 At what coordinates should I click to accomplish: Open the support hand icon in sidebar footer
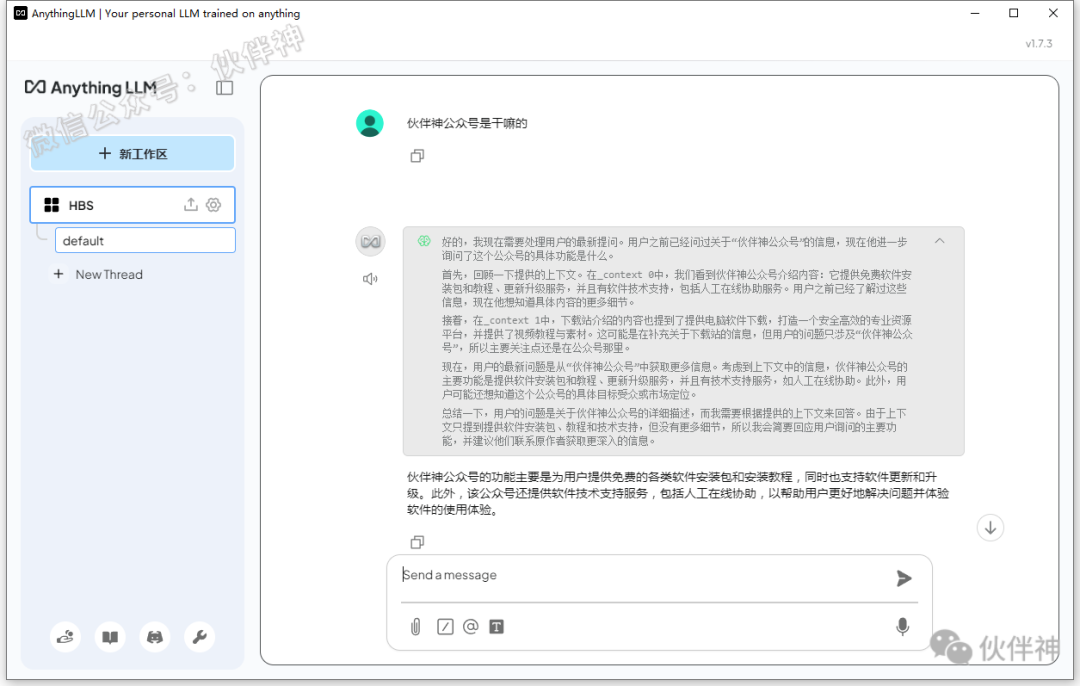coord(65,637)
